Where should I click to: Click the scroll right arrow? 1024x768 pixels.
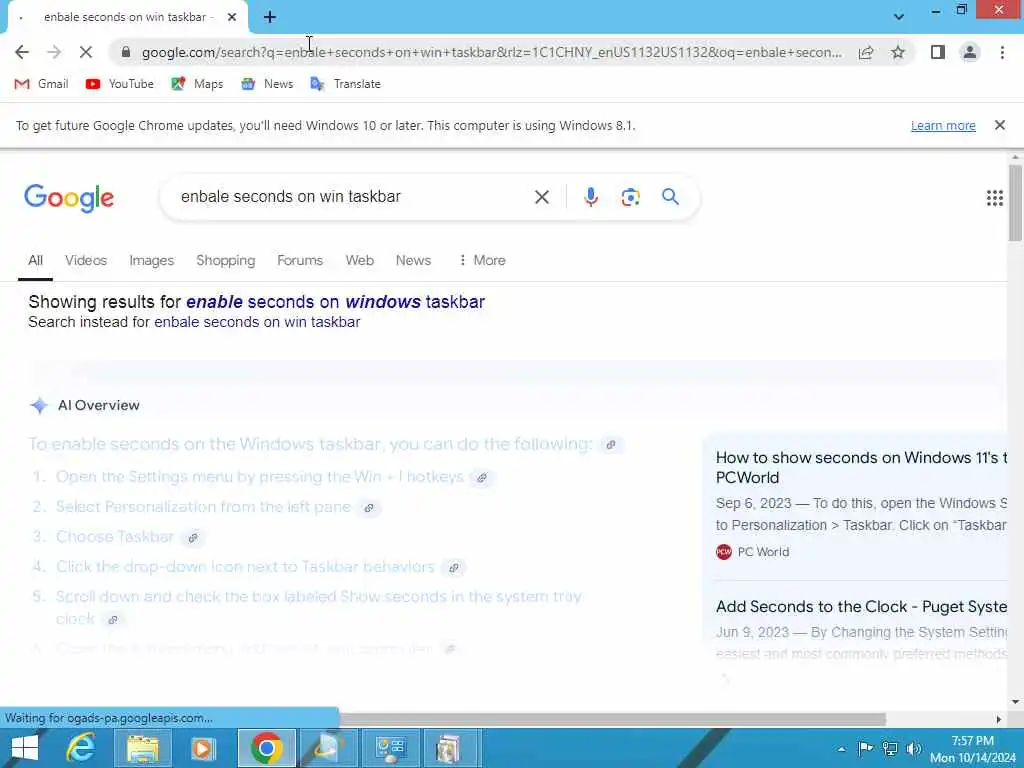[999, 719]
